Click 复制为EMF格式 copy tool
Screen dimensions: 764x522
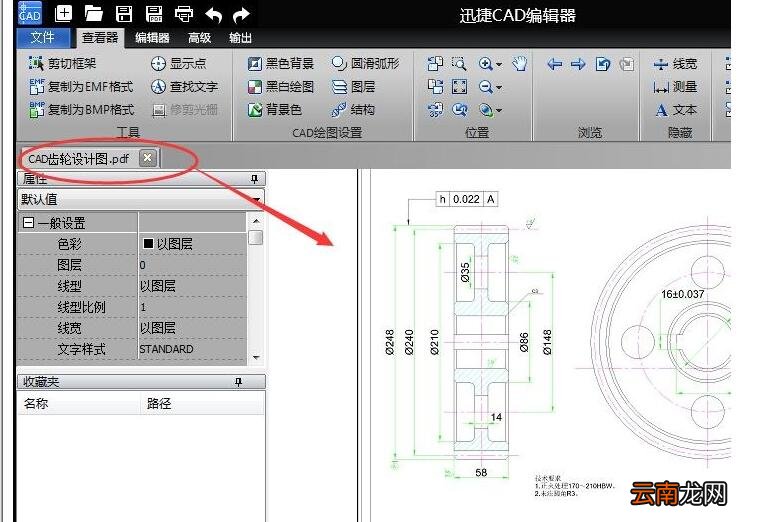[x=81, y=87]
